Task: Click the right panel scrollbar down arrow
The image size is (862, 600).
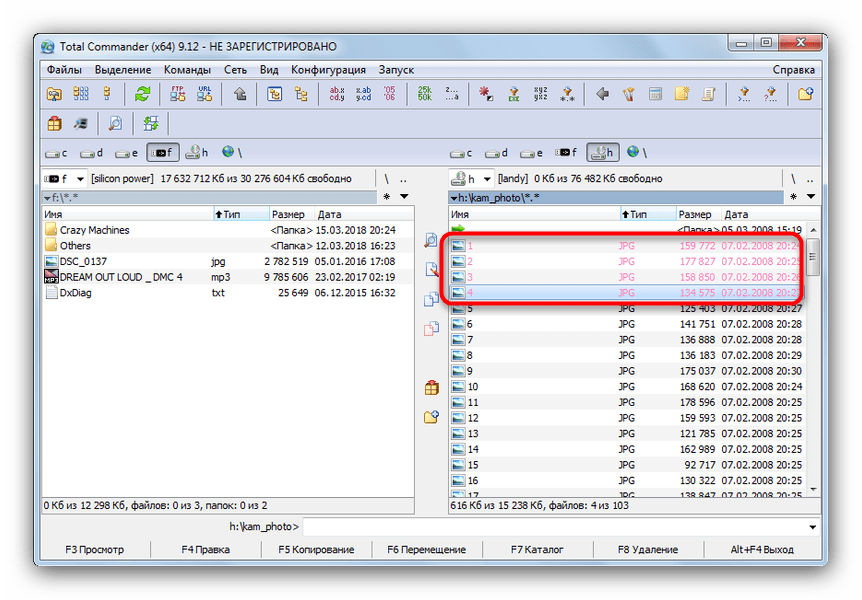Action: [x=813, y=489]
